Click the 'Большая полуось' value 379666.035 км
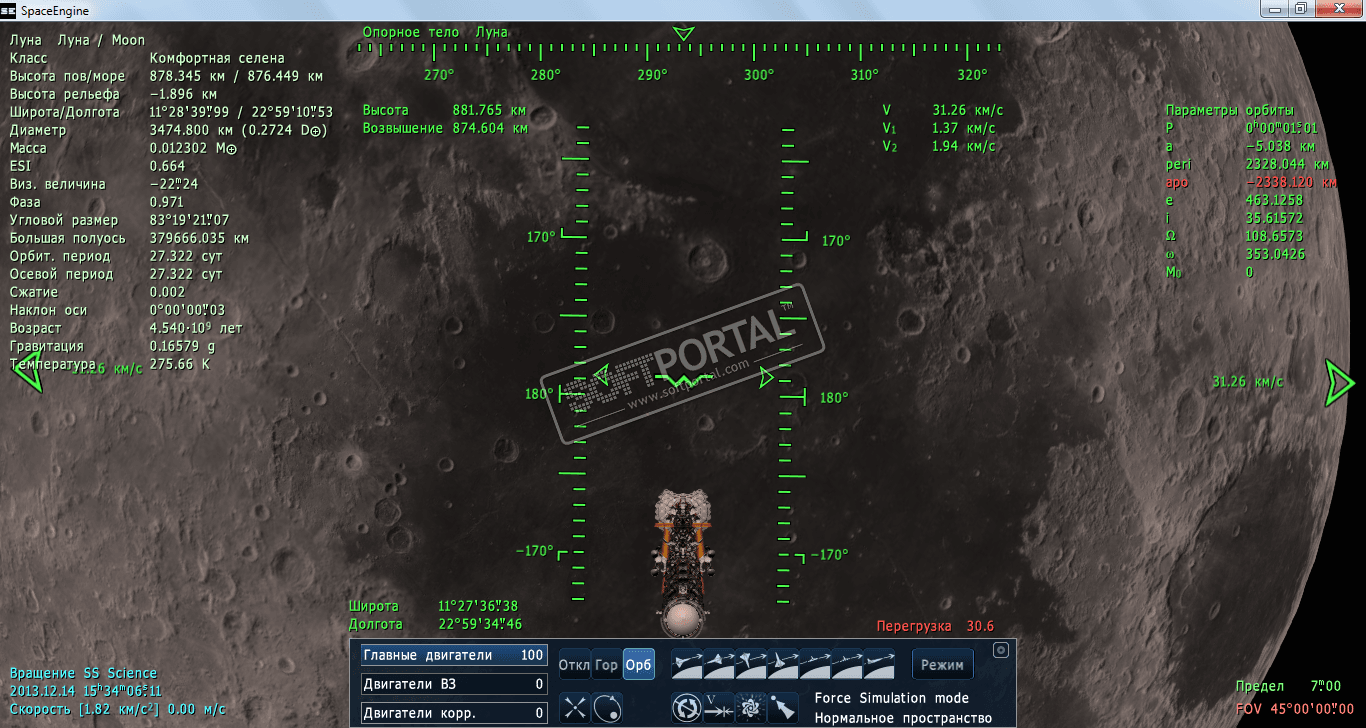 (x=199, y=238)
